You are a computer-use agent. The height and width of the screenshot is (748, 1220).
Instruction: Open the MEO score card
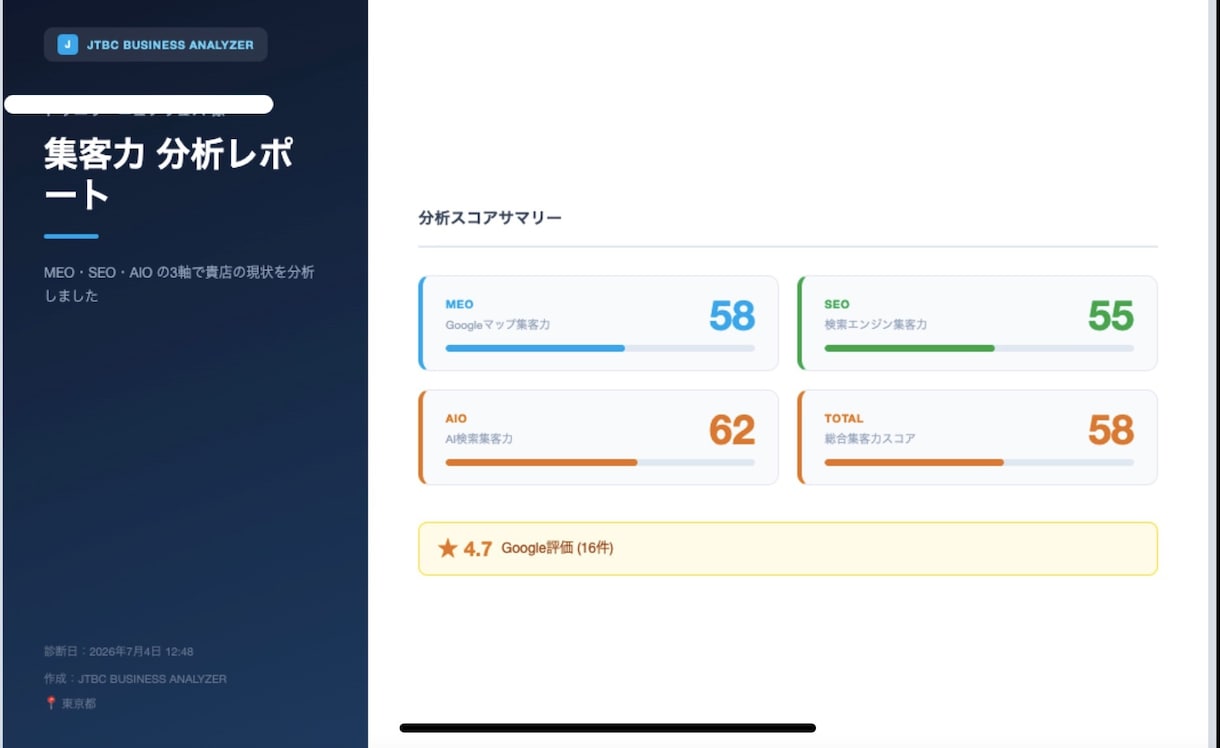[598, 323]
